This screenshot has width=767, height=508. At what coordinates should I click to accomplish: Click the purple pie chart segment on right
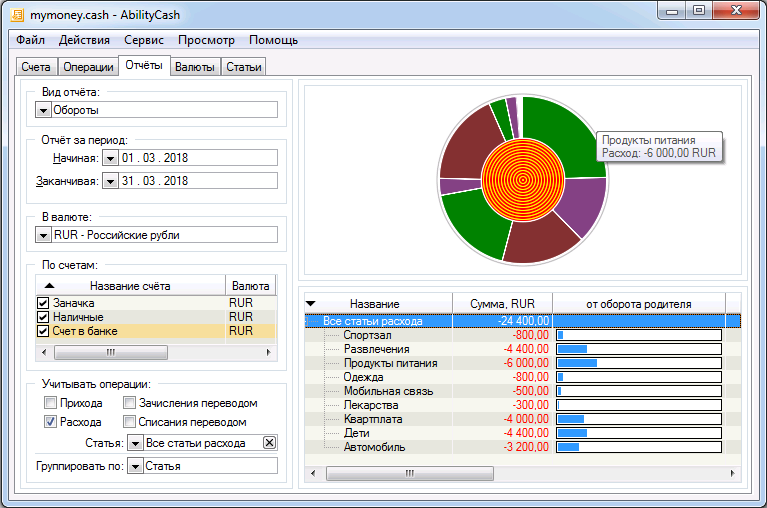(583, 204)
